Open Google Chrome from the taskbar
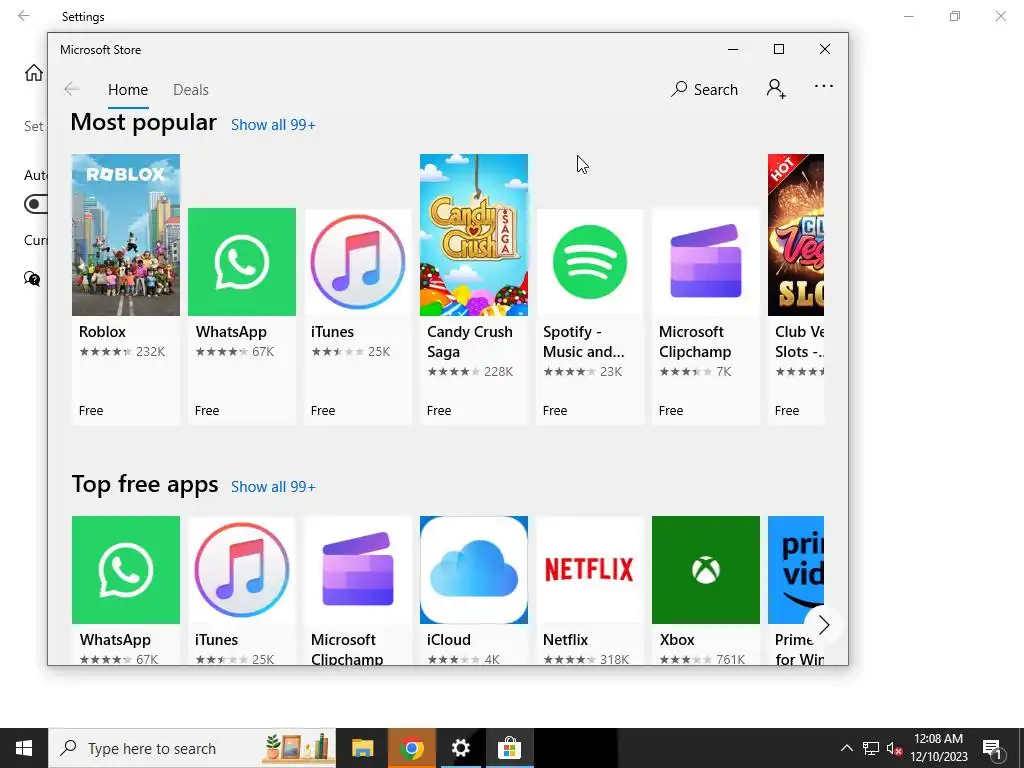1024x768 pixels. (411, 748)
